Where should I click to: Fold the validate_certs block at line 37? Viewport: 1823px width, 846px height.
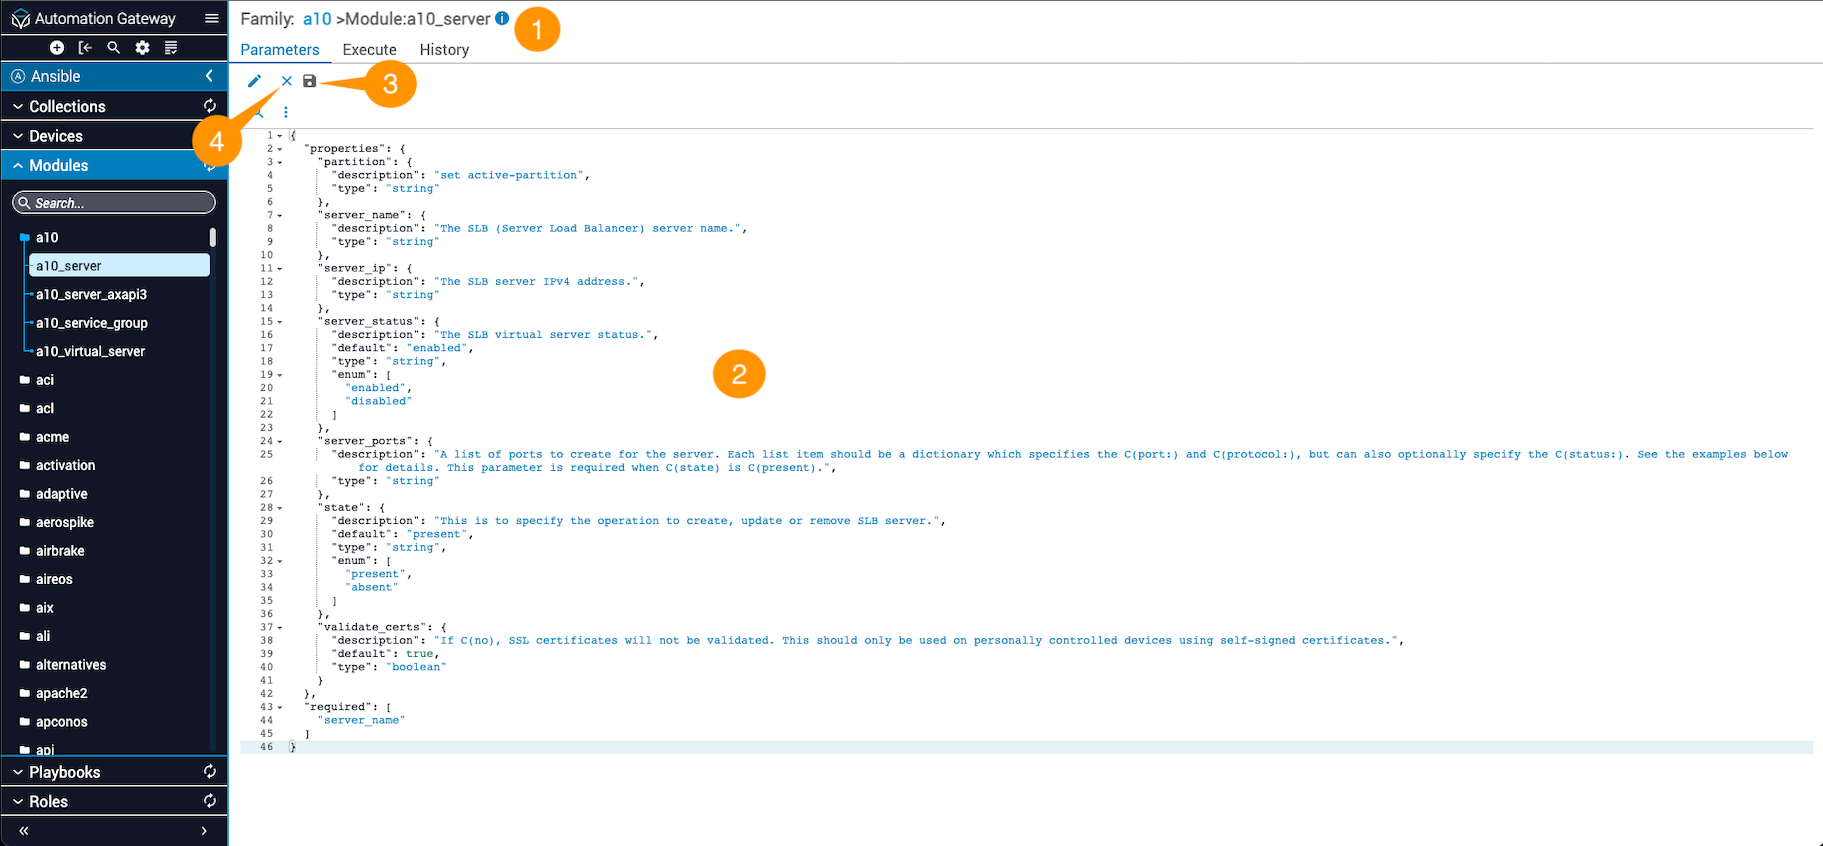(280, 628)
